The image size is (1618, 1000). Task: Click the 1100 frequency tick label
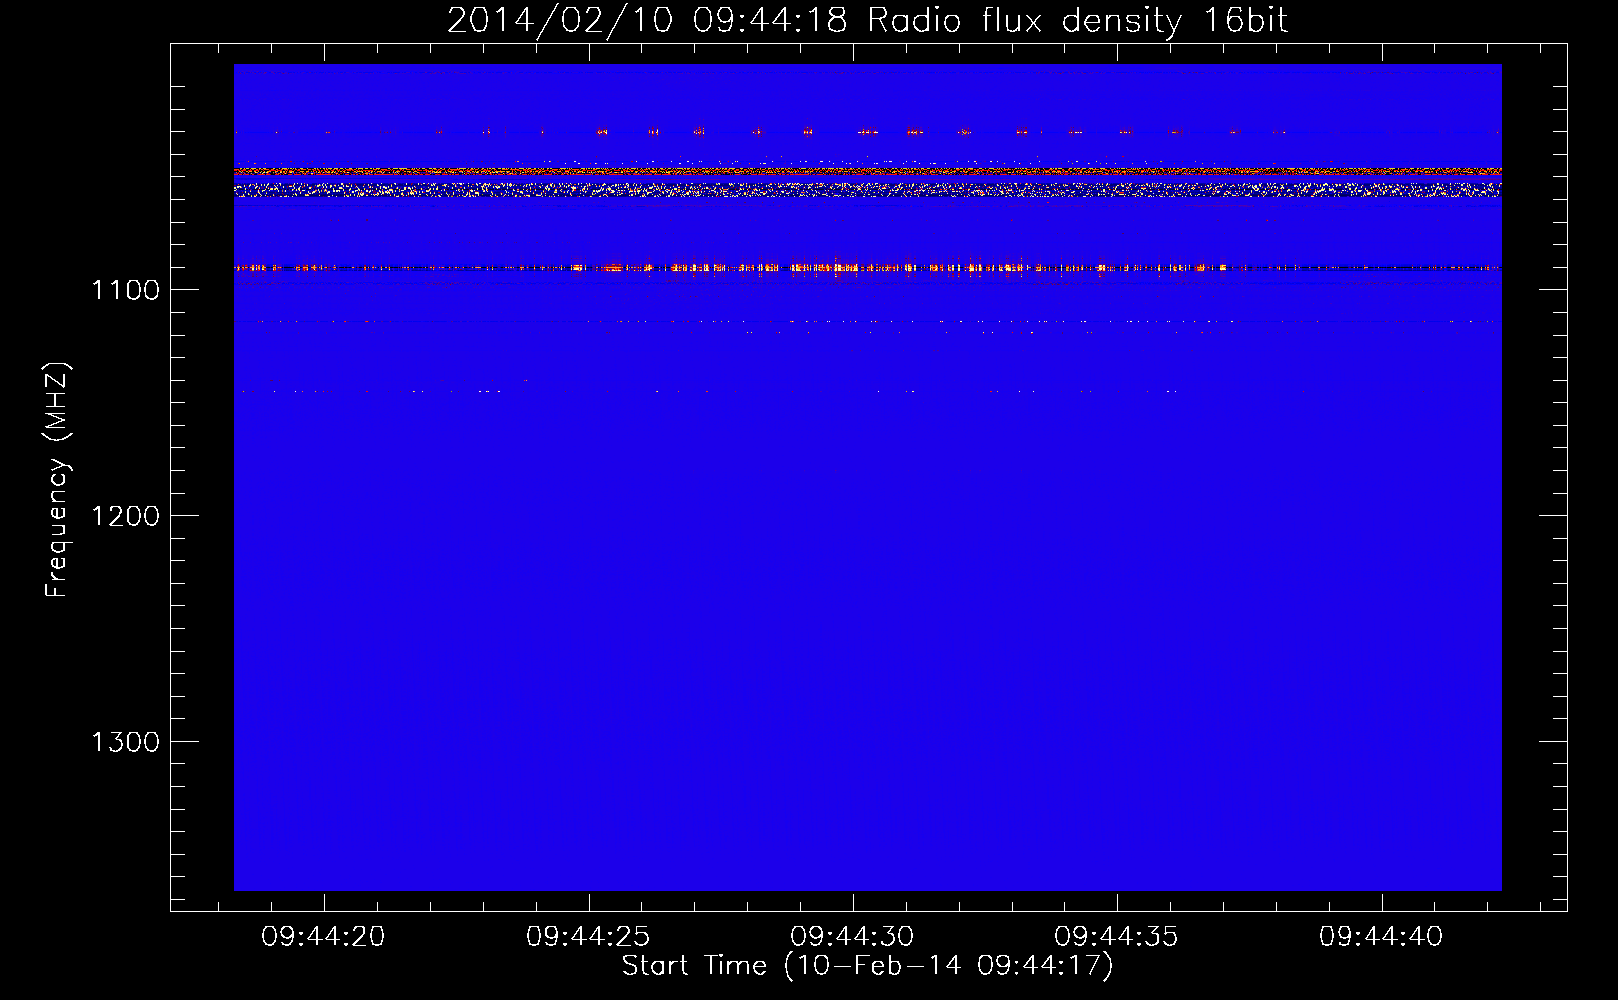tap(125, 290)
